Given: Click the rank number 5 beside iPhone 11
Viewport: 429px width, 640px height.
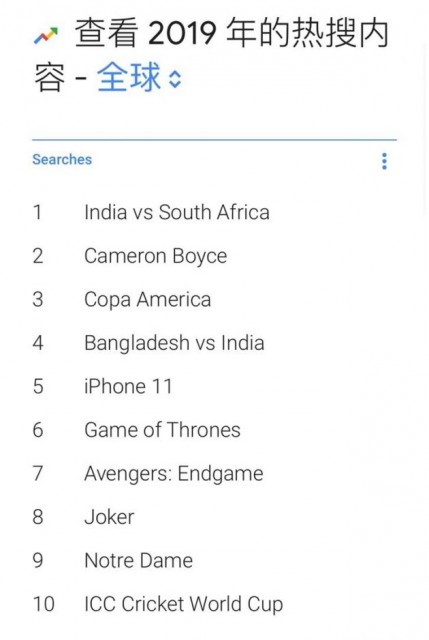Looking at the screenshot, I should point(38,387).
